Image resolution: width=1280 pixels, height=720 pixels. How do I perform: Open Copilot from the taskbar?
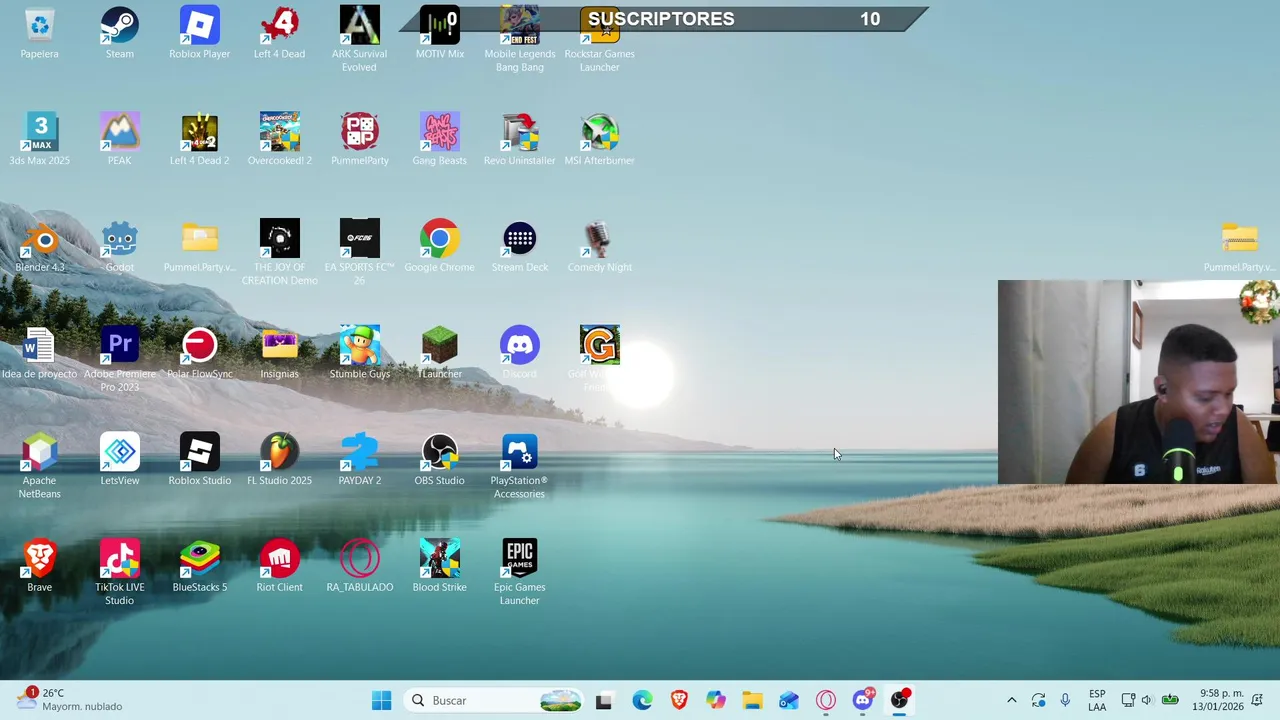[x=716, y=700]
